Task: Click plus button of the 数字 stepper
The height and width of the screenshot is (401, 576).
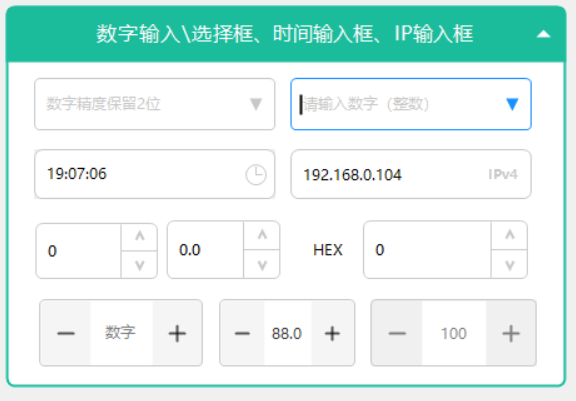Action: click(x=177, y=333)
